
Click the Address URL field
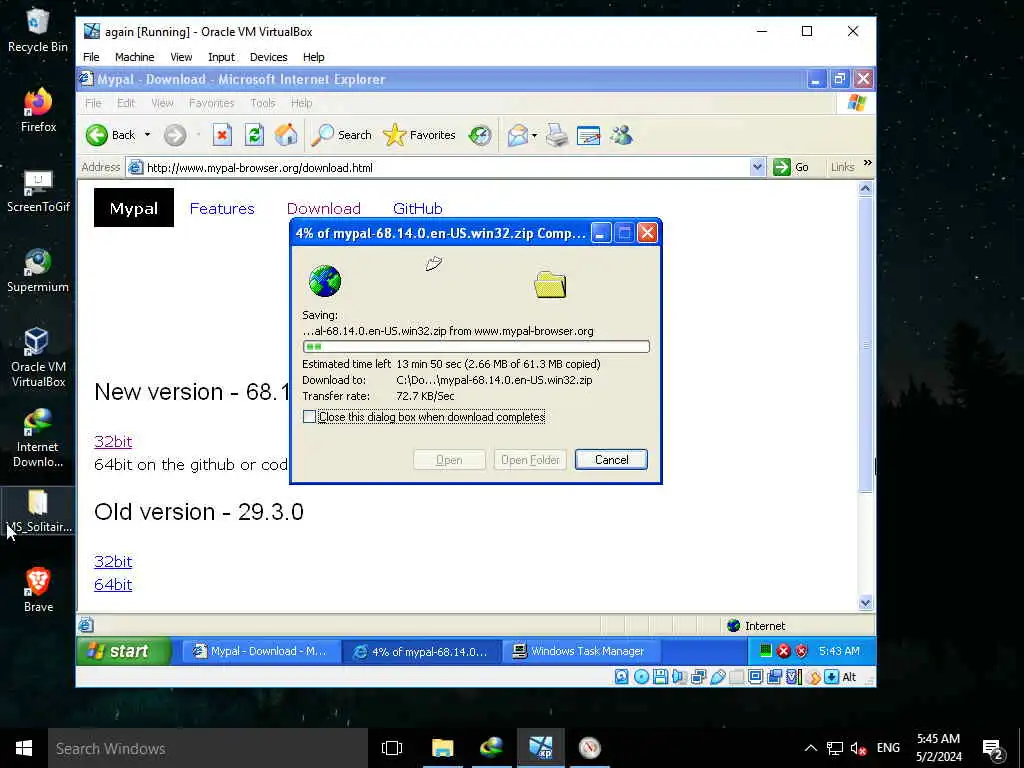[x=438, y=167]
